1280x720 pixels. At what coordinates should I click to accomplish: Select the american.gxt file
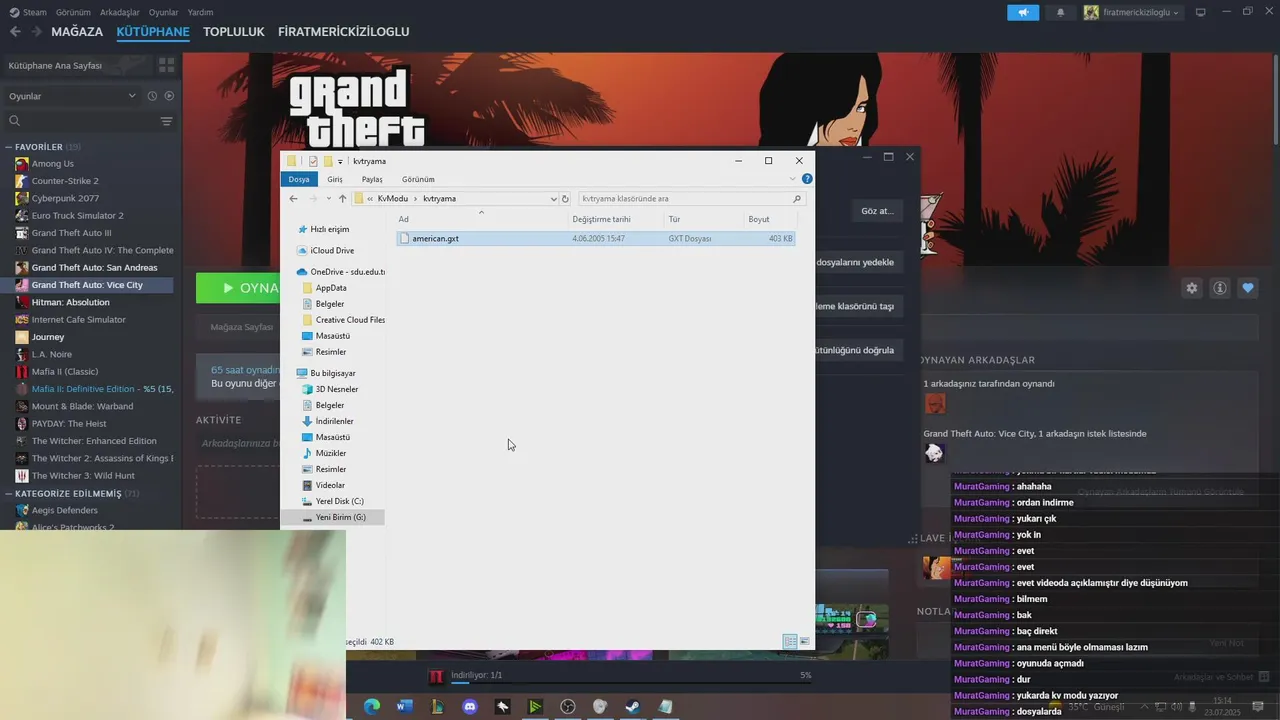595,239
